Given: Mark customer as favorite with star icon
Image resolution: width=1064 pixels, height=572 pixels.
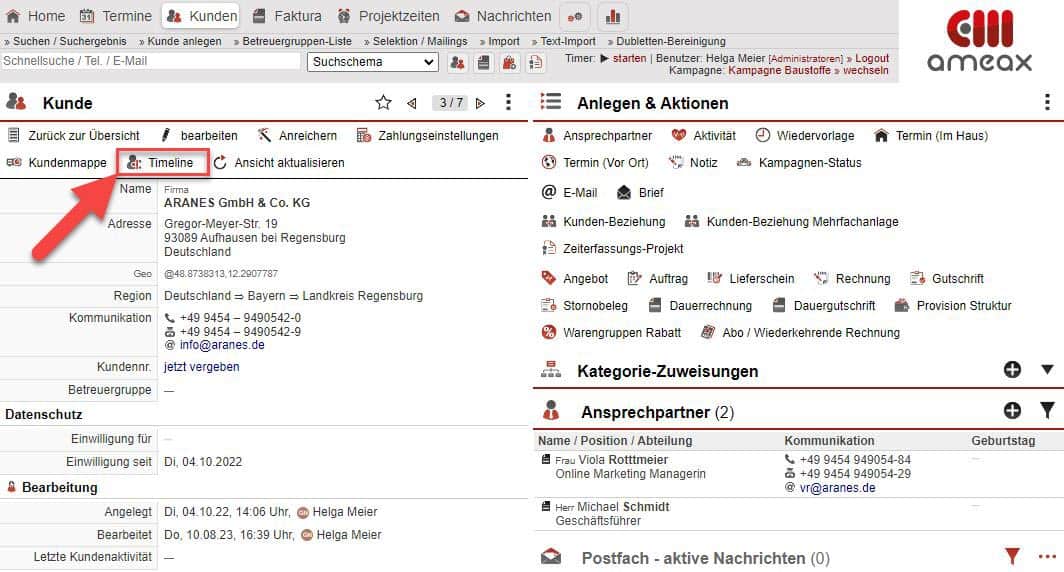Looking at the screenshot, I should 383,103.
